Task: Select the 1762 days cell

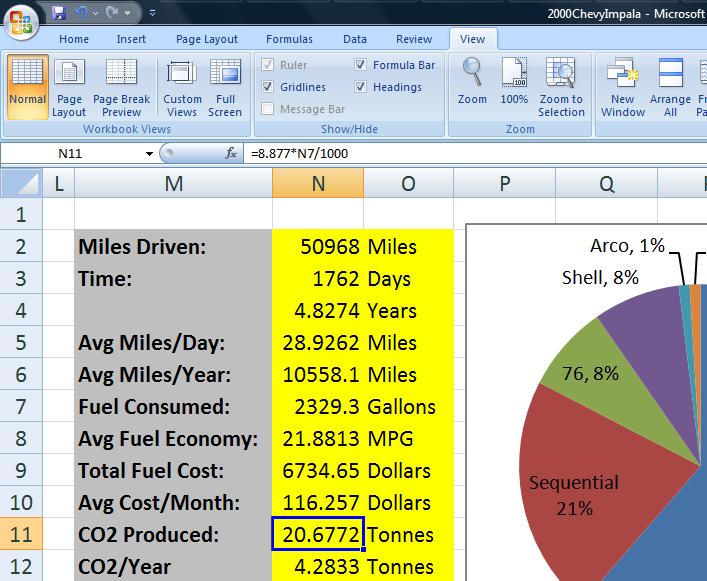Action: (318, 278)
